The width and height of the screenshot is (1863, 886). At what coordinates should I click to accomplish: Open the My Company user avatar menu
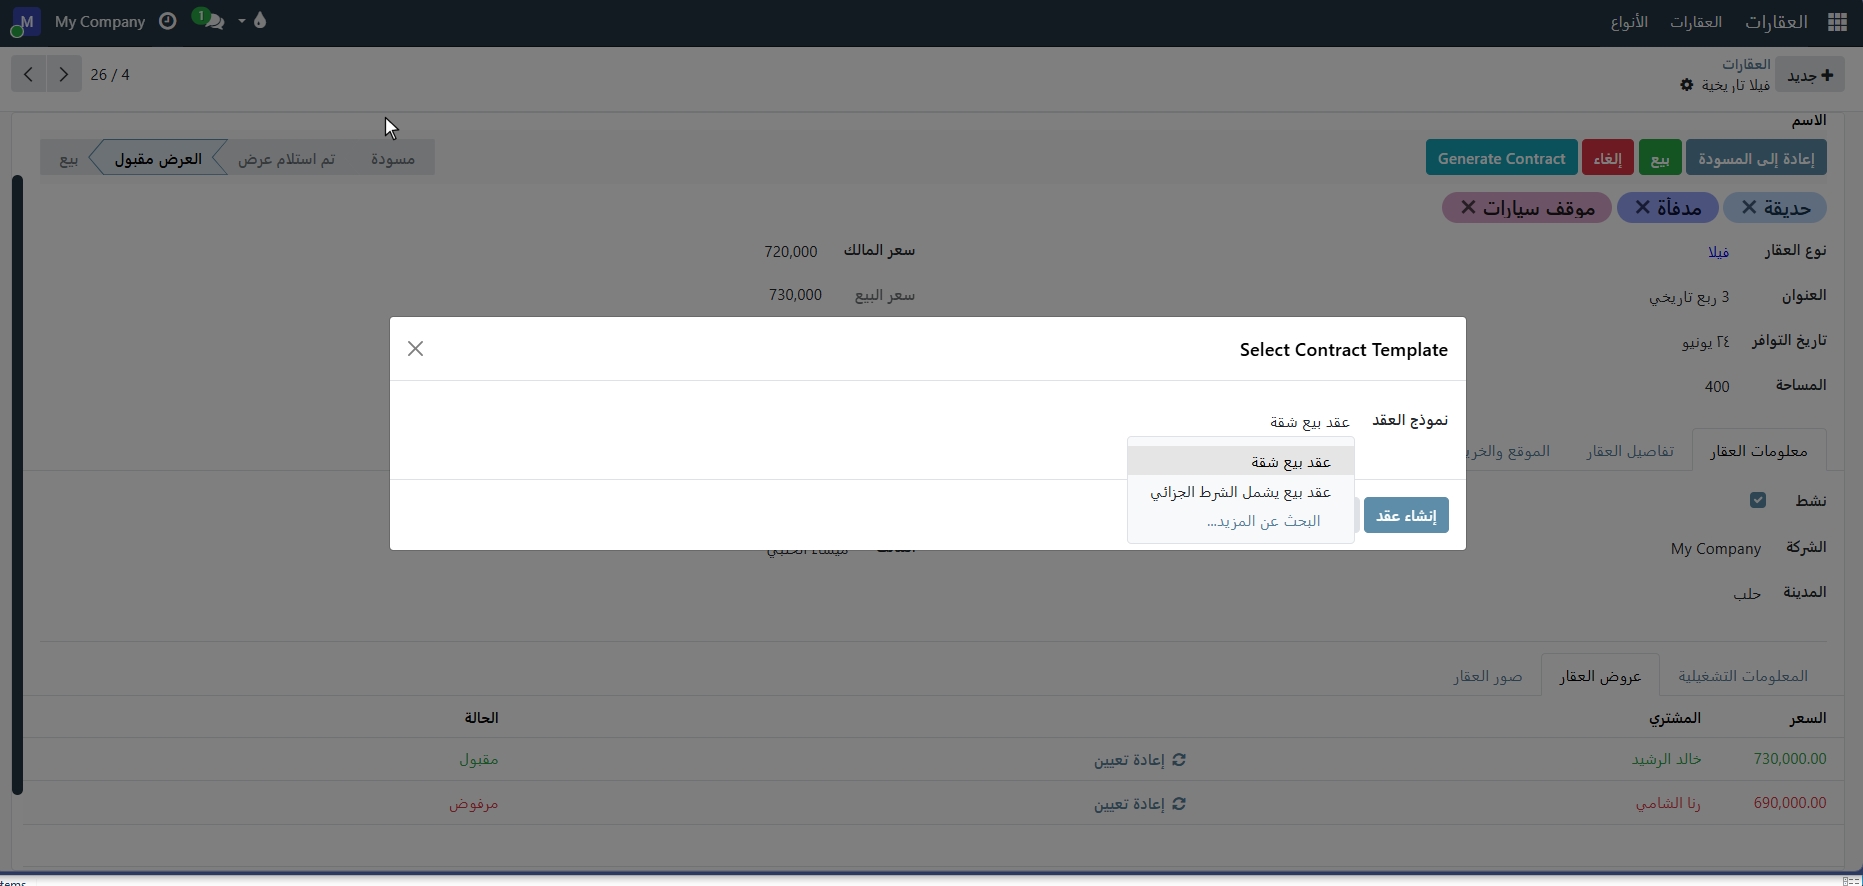click(x=25, y=21)
